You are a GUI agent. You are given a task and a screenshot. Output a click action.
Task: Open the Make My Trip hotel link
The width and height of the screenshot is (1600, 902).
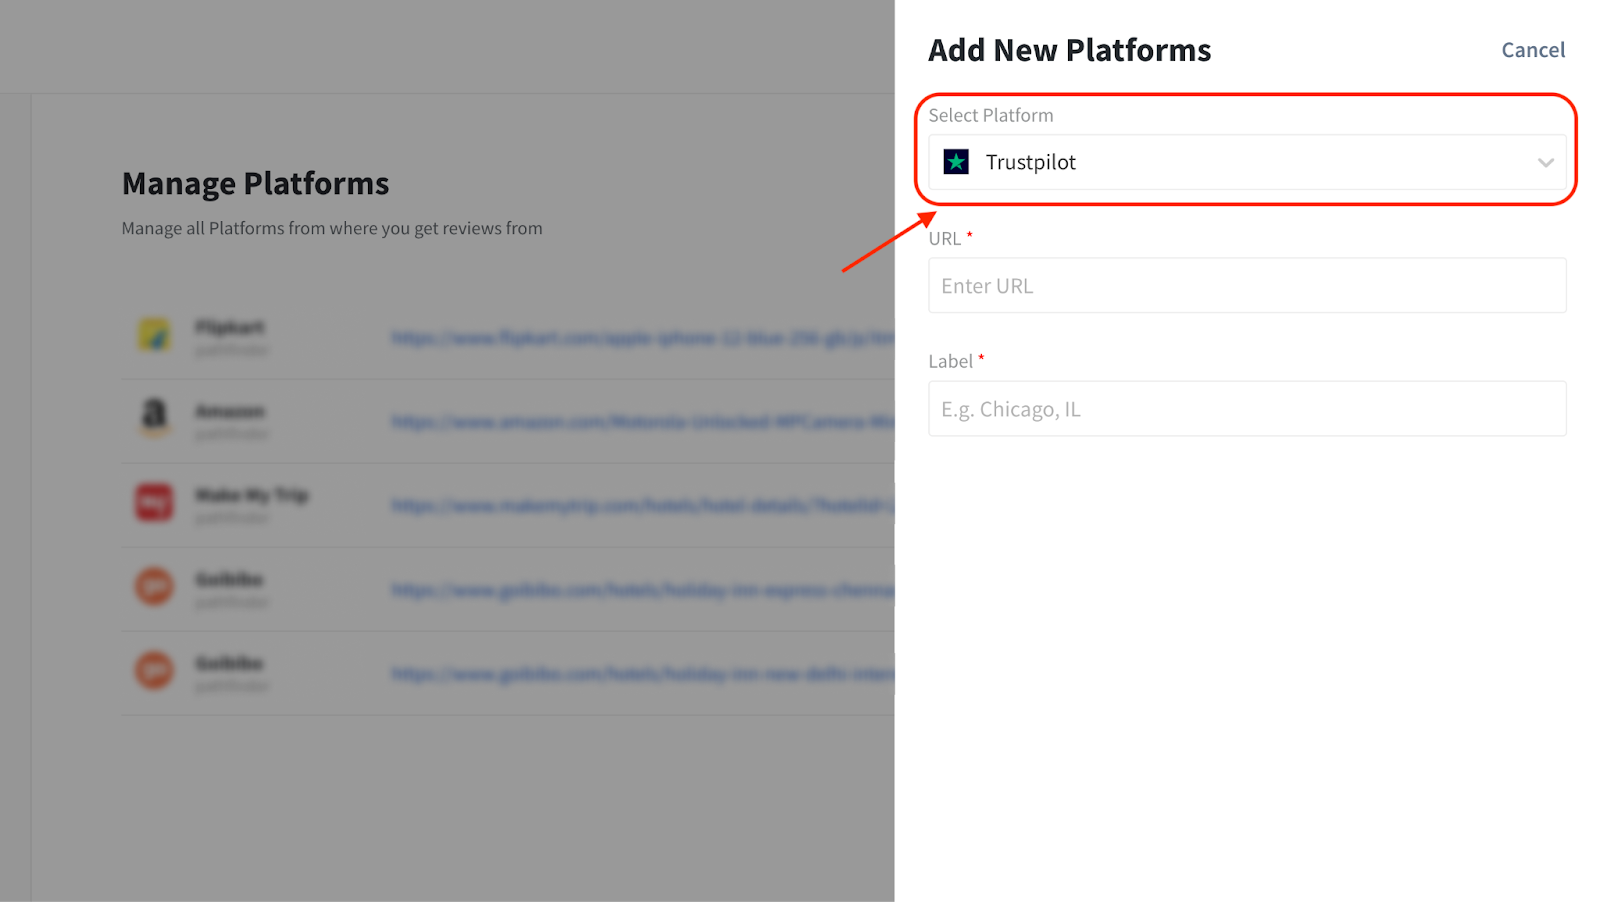click(641, 506)
